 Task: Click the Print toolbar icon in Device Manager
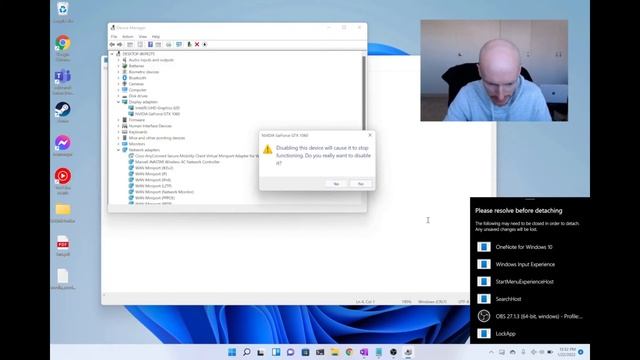(x=168, y=44)
